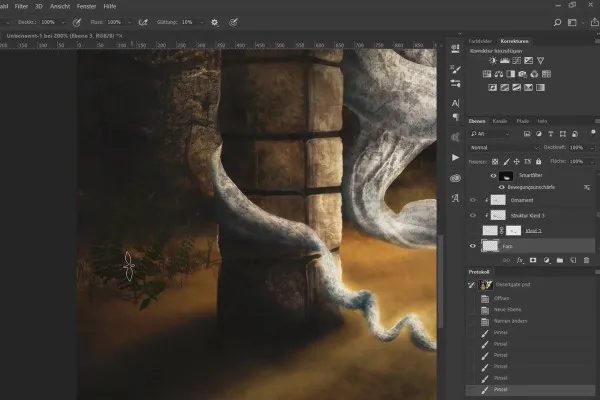Image resolution: width=600 pixels, height=400 pixels.
Task: Open the layer Deckkraft 100% dropdown
Action: [592, 148]
